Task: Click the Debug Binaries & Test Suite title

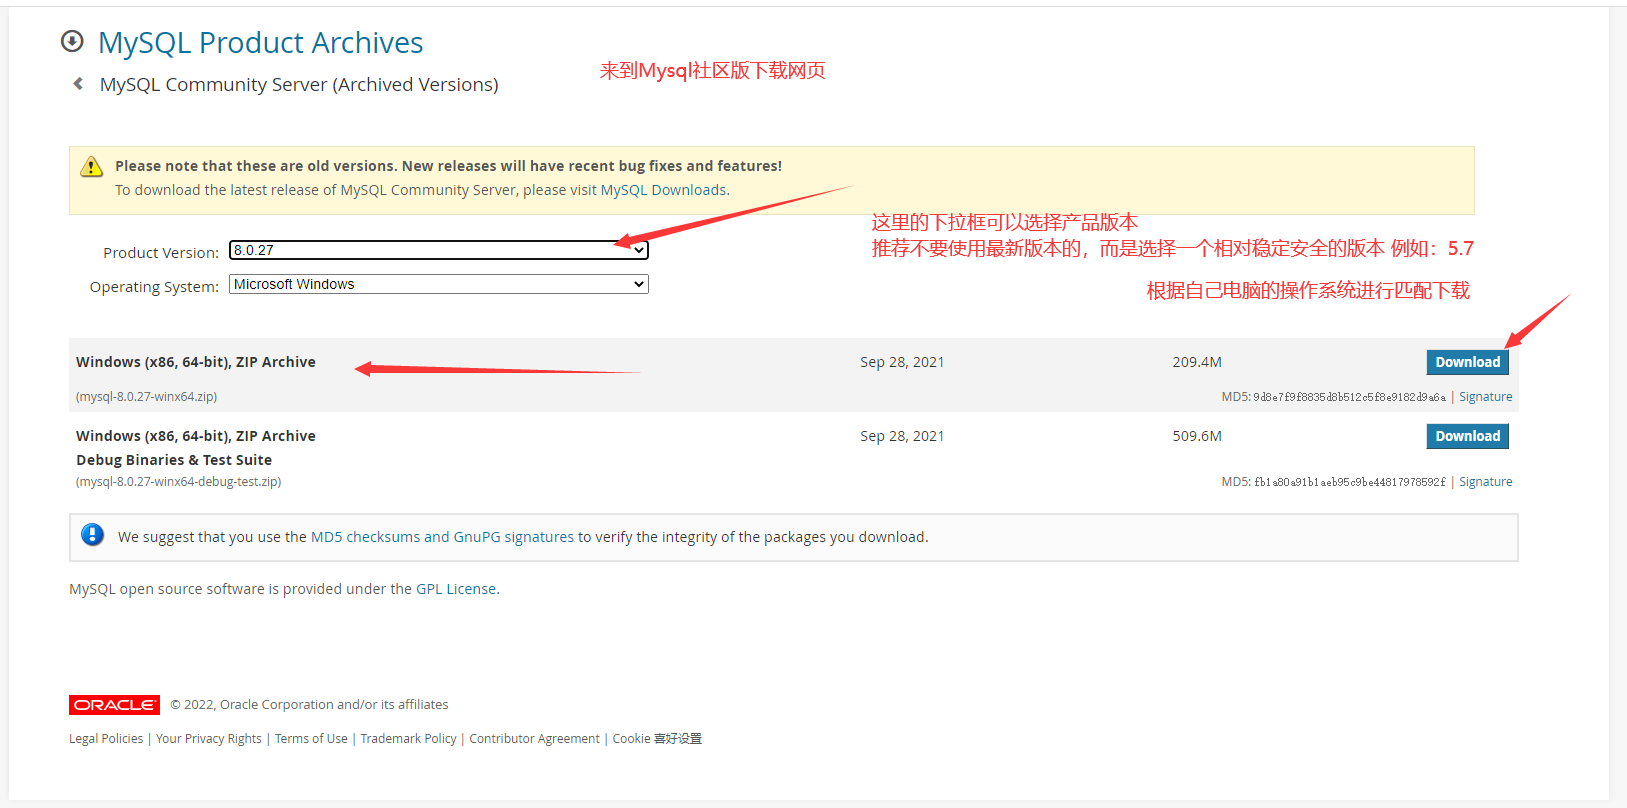Action: click(174, 460)
